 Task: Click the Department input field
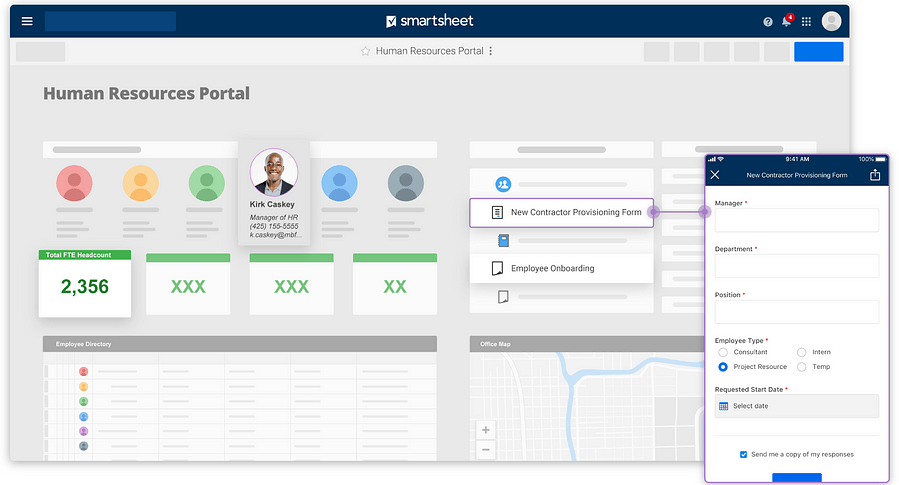(x=796, y=266)
